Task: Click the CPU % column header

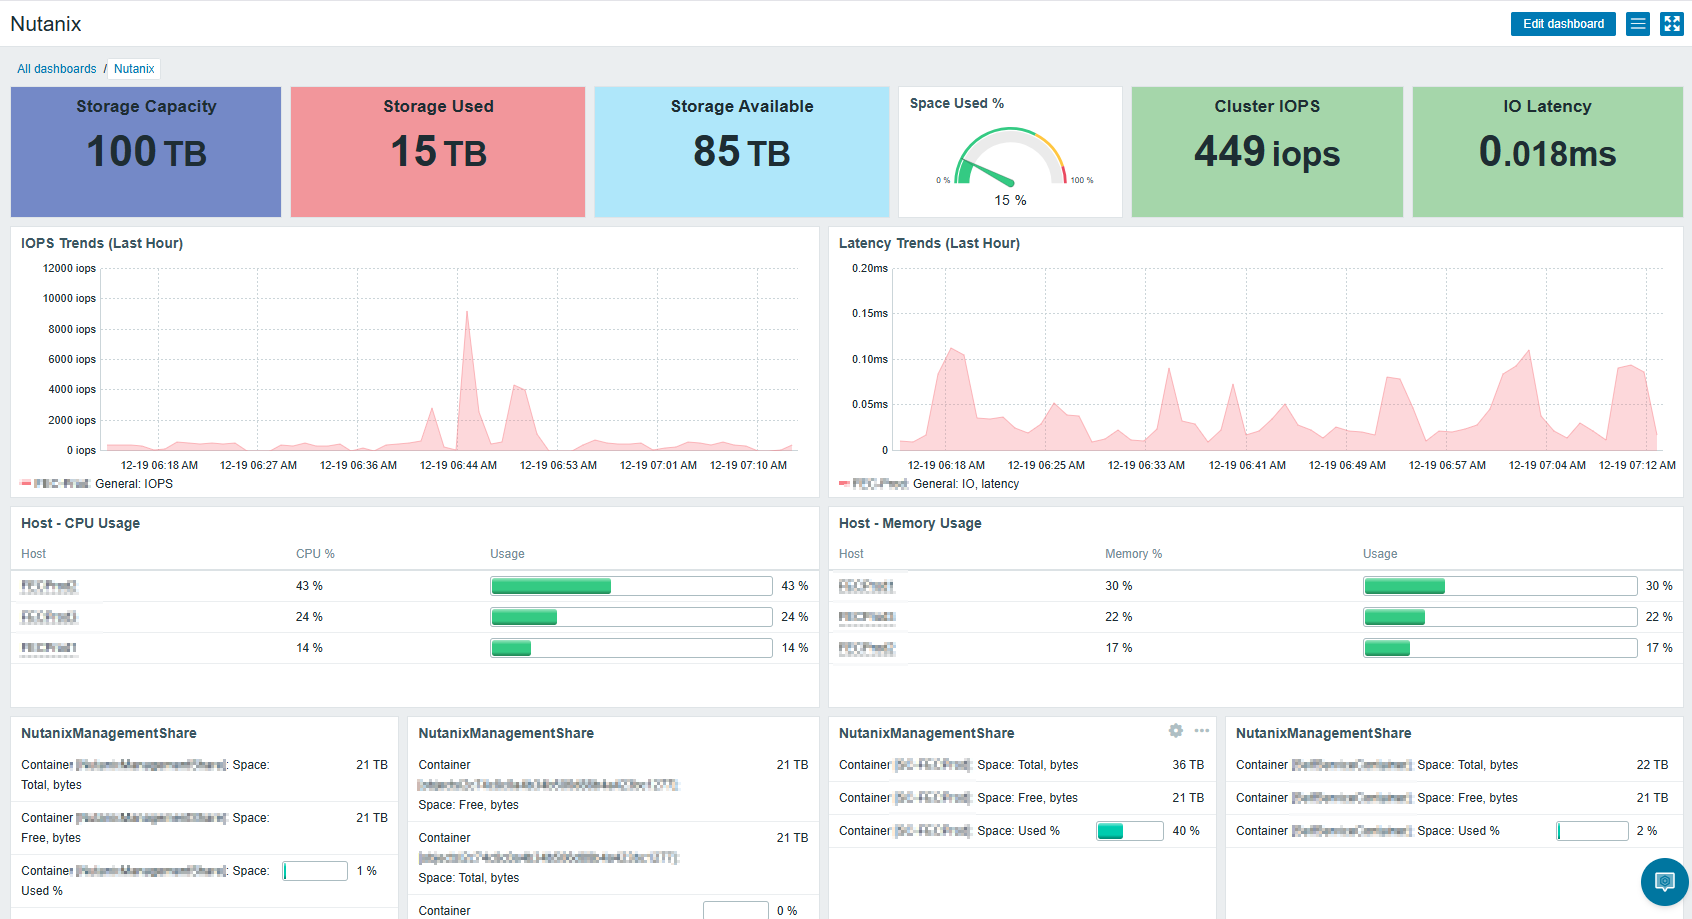Action: click(x=315, y=554)
